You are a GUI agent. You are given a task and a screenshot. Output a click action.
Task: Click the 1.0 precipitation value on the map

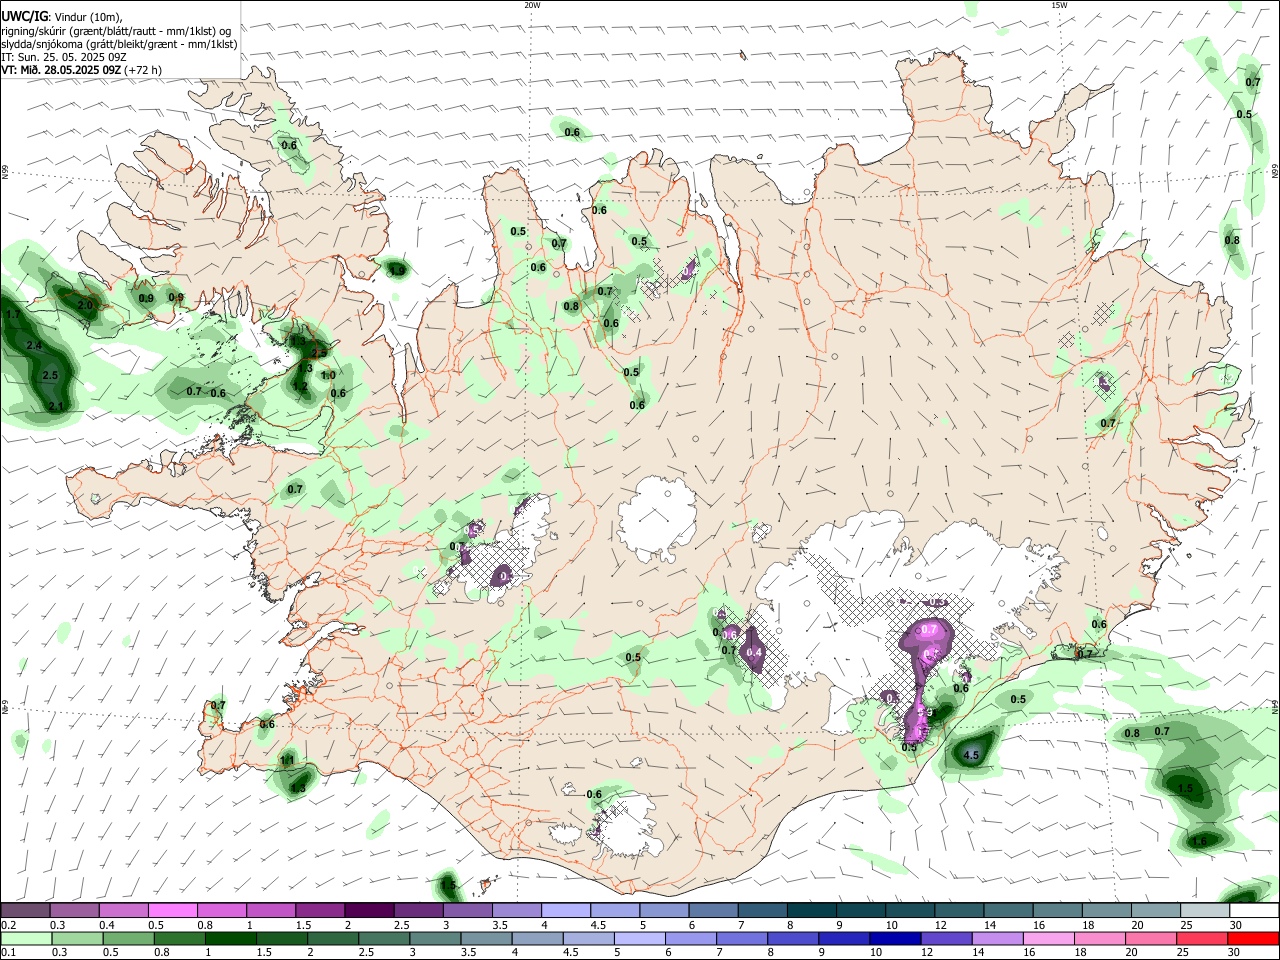[x=328, y=375]
